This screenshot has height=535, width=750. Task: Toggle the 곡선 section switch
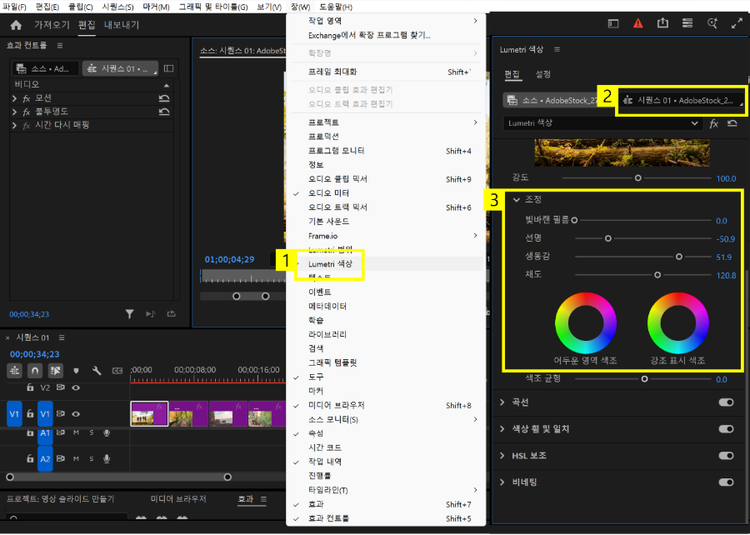pos(726,403)
